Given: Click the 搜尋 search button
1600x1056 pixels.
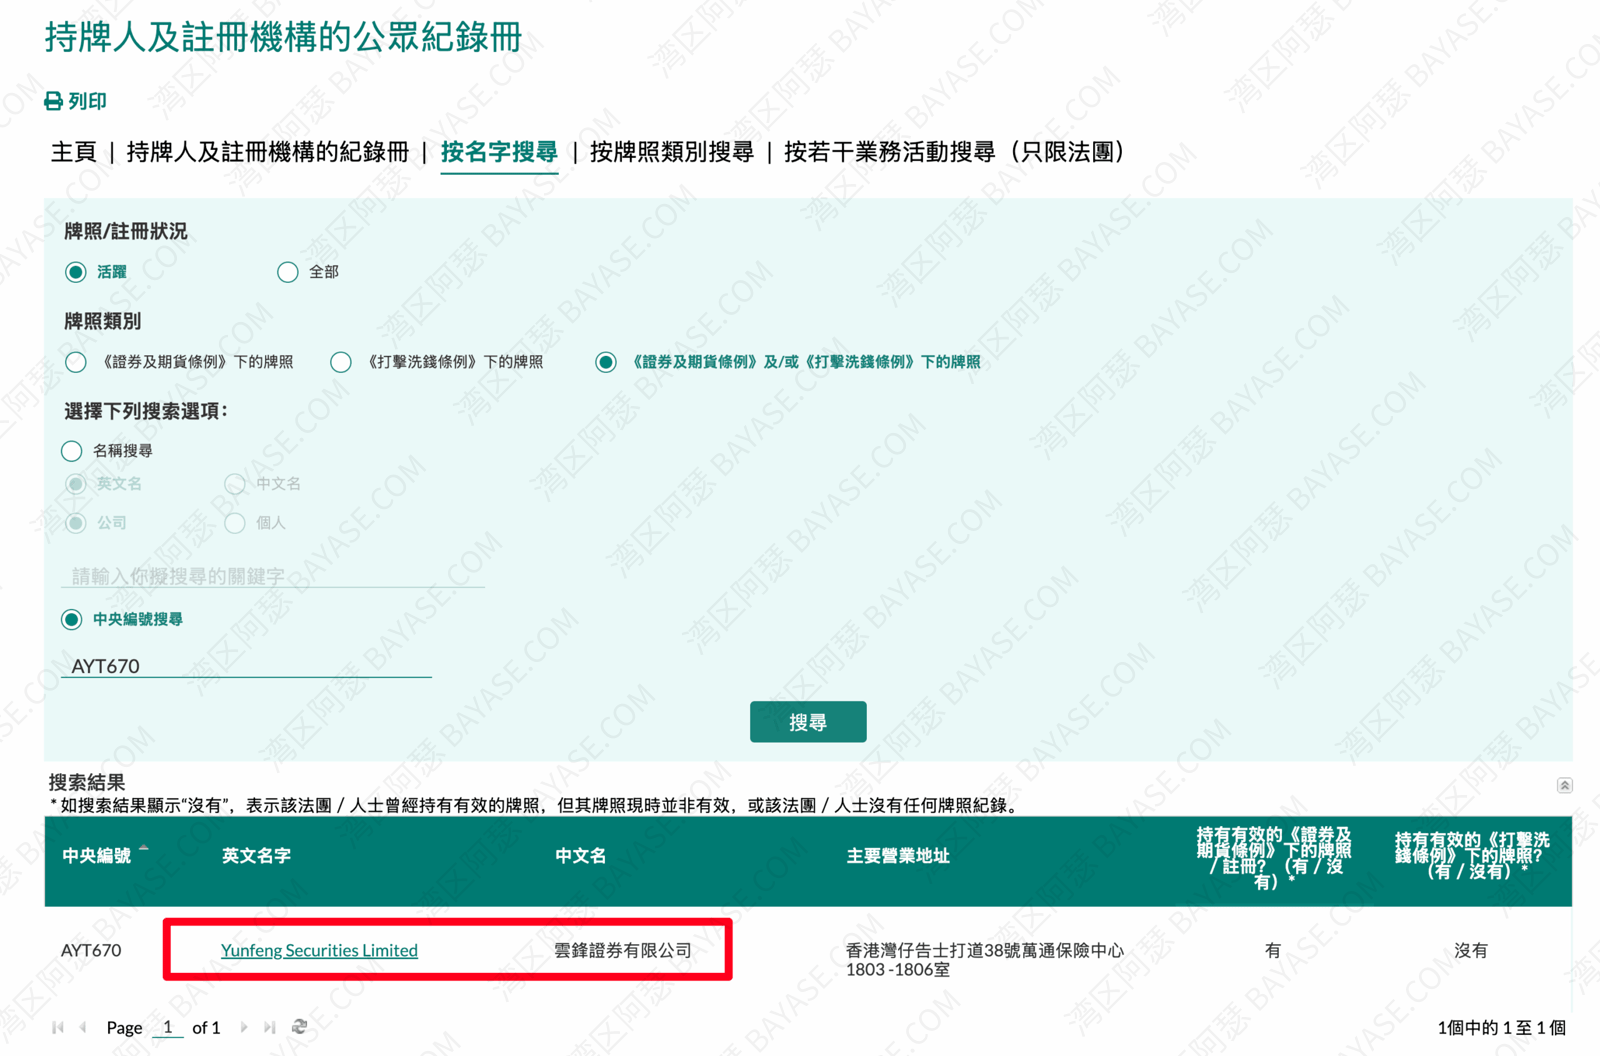Looking at the screenshot, I should (808, 722).
